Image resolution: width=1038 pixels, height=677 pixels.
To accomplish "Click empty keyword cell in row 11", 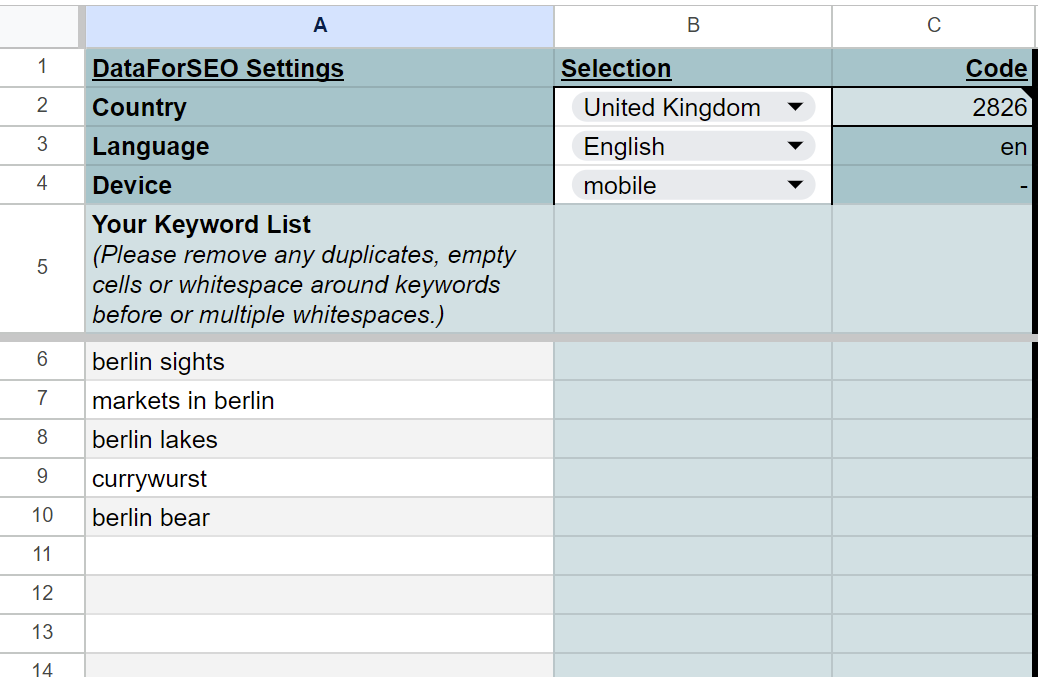I will [320, 556].
